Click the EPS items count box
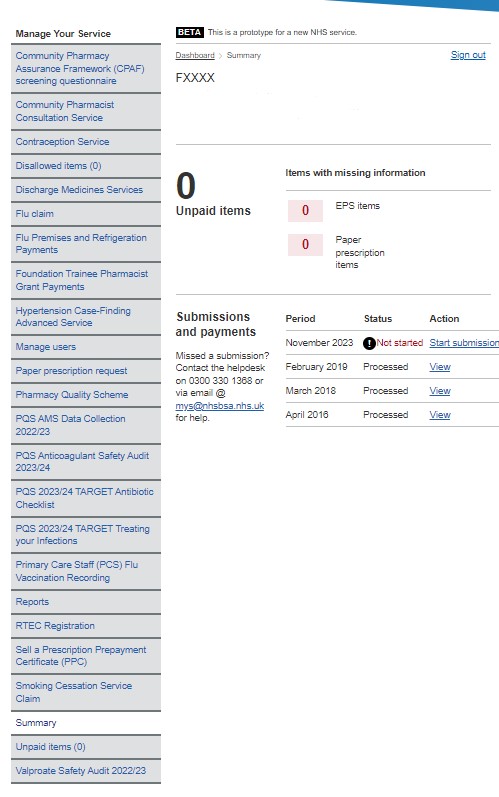Viewport: 499px width, 797px height. tap(305, 210)
